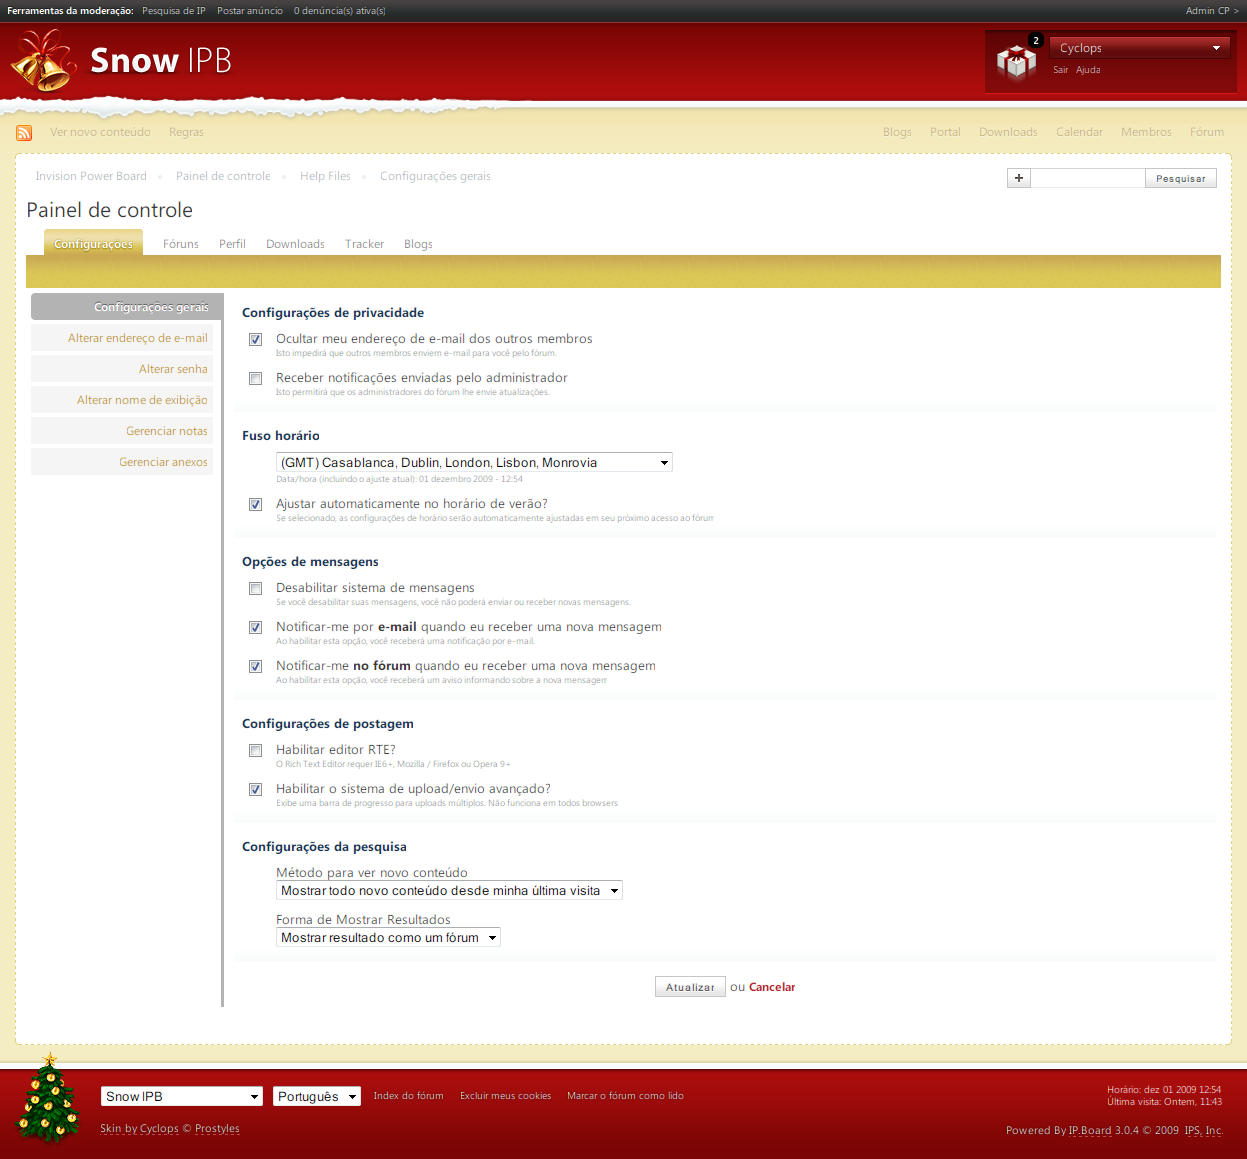The height and width of the screenshot is (1159, 1247).
Task: Click the Christmas tree footer icon
Action: (x=48, y=1100)
